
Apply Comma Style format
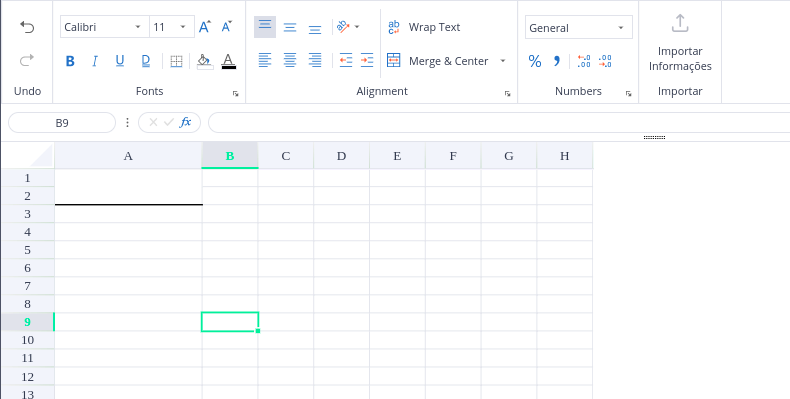click(x=557, y=61)
